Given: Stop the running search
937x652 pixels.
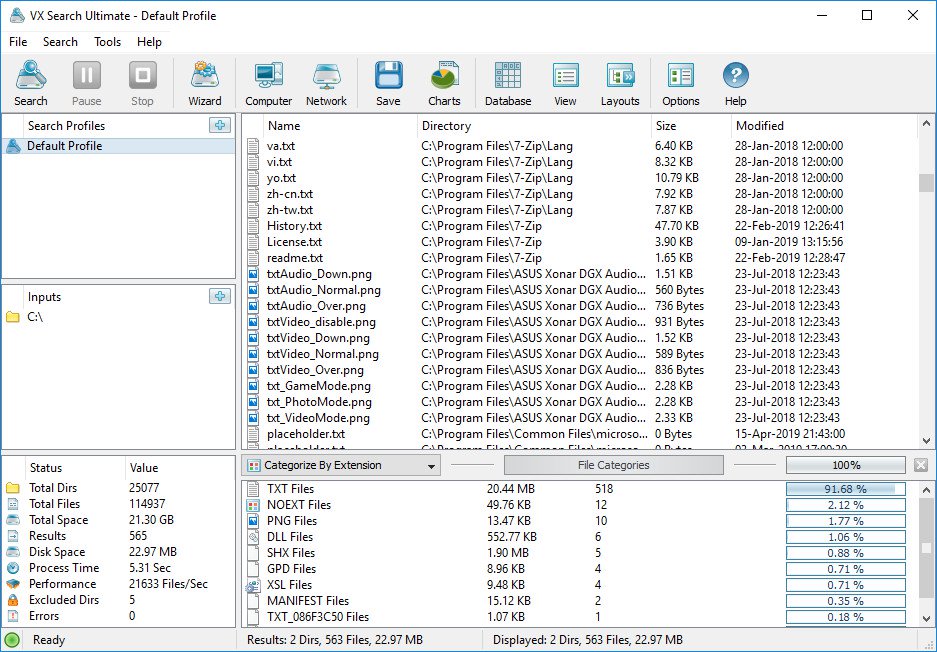Looking at the screenshot, I should pos(141,83).
